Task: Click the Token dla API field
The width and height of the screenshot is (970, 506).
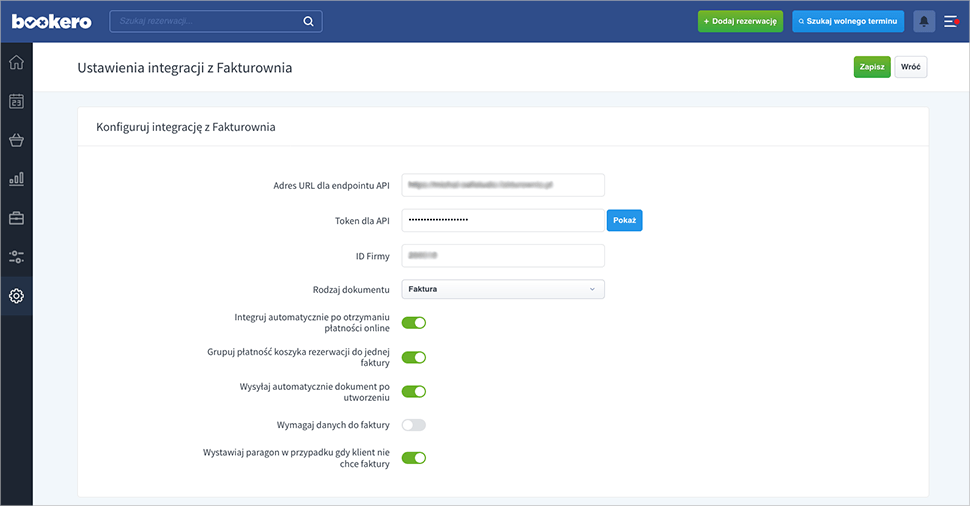Action: tap(503, 220)
